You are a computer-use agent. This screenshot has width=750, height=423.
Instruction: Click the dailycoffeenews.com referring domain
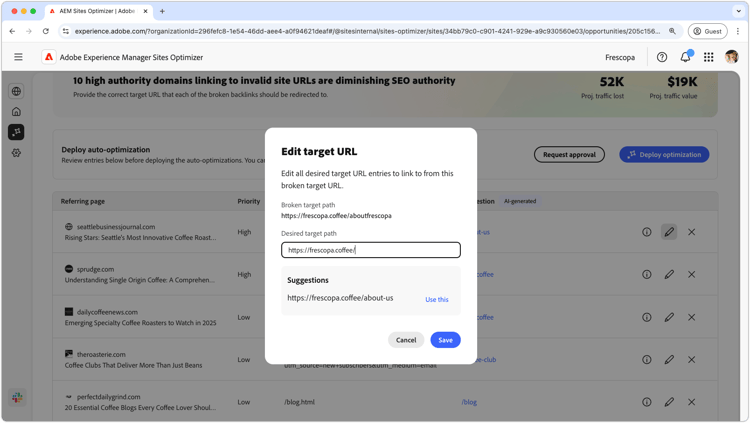(107, 312)
